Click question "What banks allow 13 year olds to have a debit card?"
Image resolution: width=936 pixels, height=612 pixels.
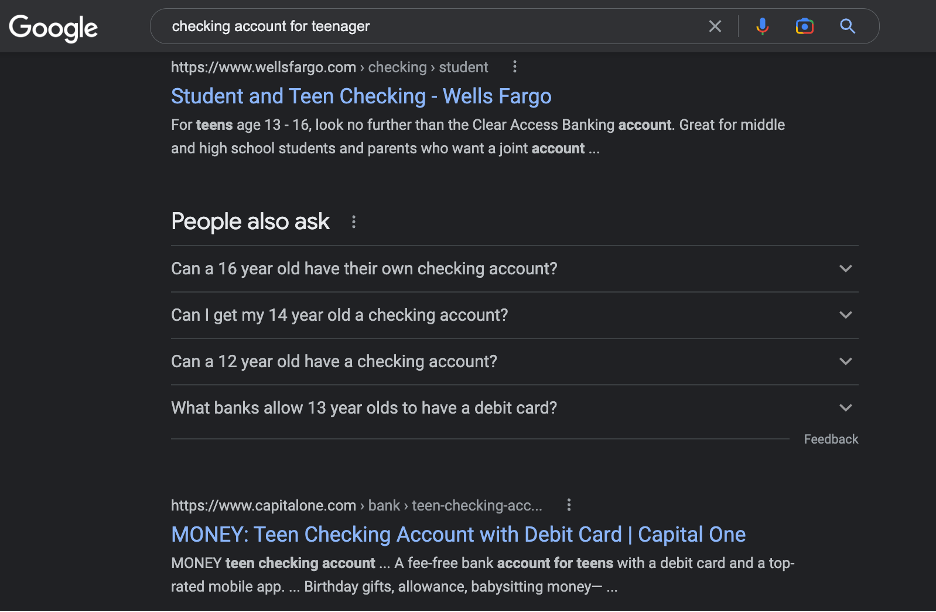point(364,408)
